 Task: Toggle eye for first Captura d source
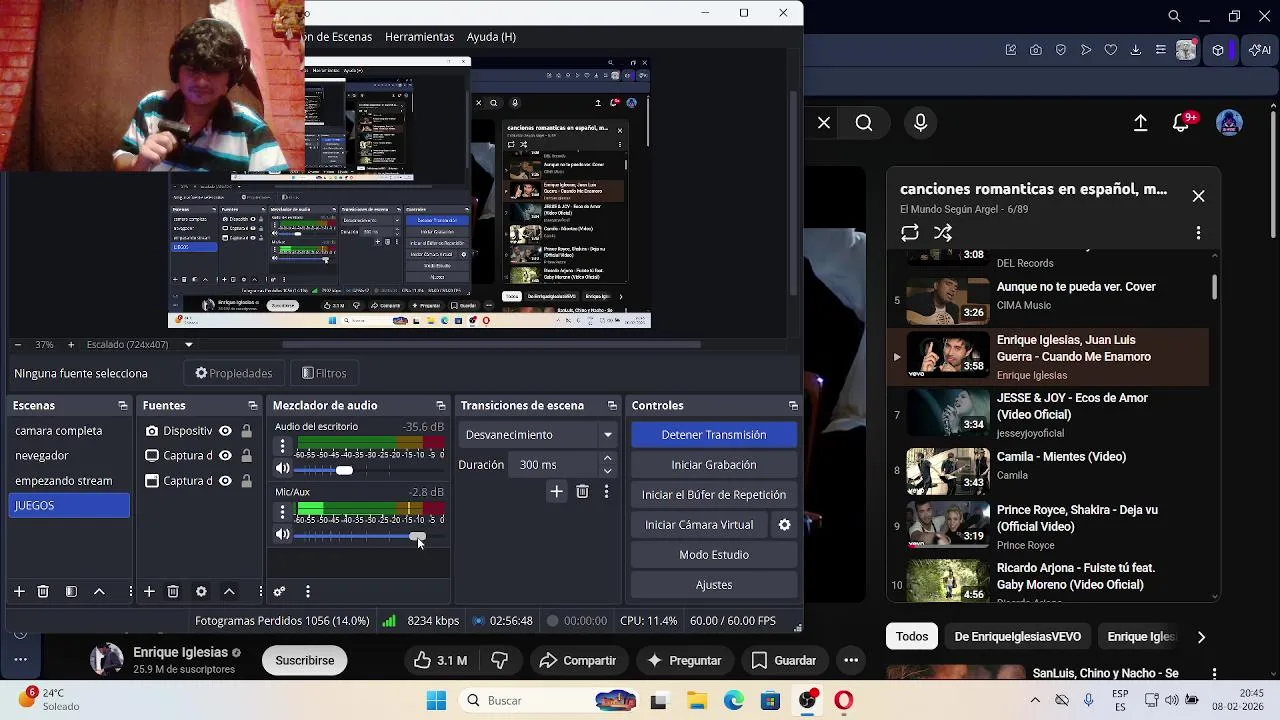225,456
